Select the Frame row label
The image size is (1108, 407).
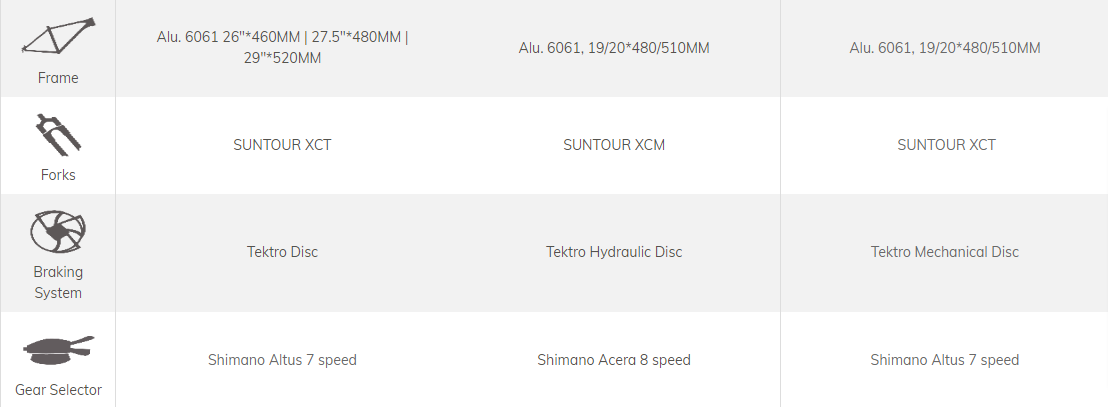pos(58,78)
